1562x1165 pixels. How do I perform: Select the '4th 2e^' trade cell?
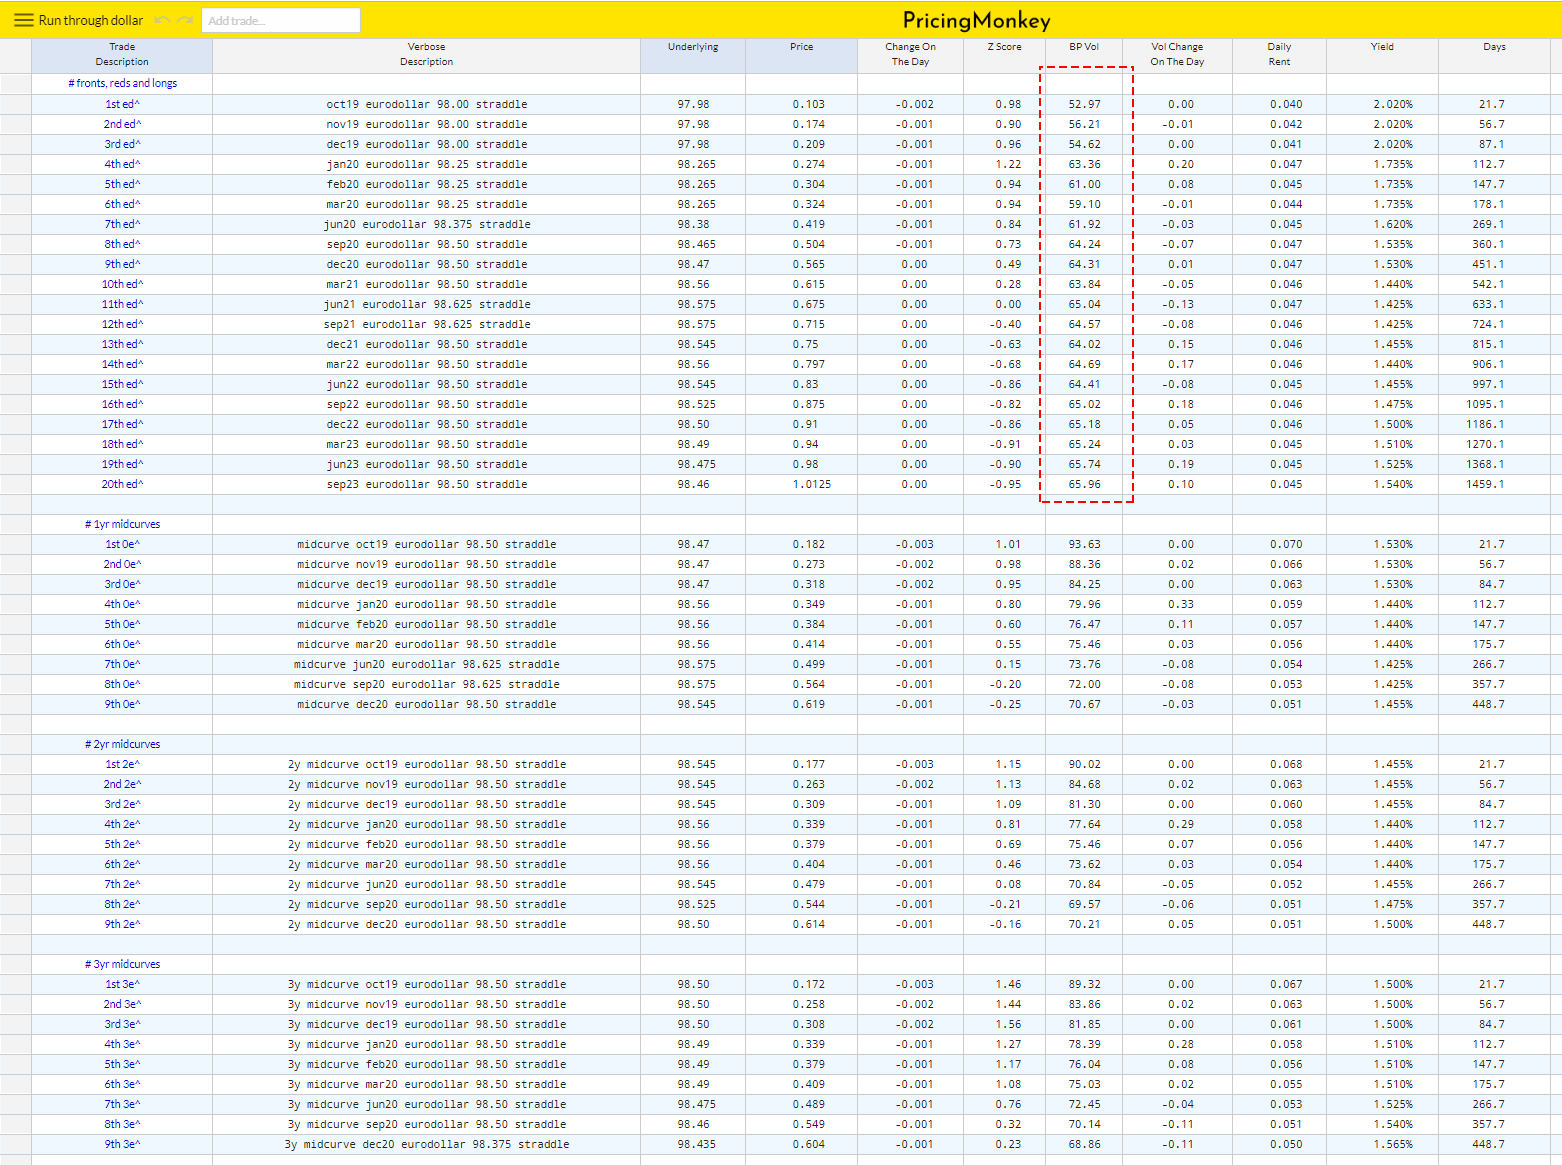pyautogui.click(x=122, y=824)
